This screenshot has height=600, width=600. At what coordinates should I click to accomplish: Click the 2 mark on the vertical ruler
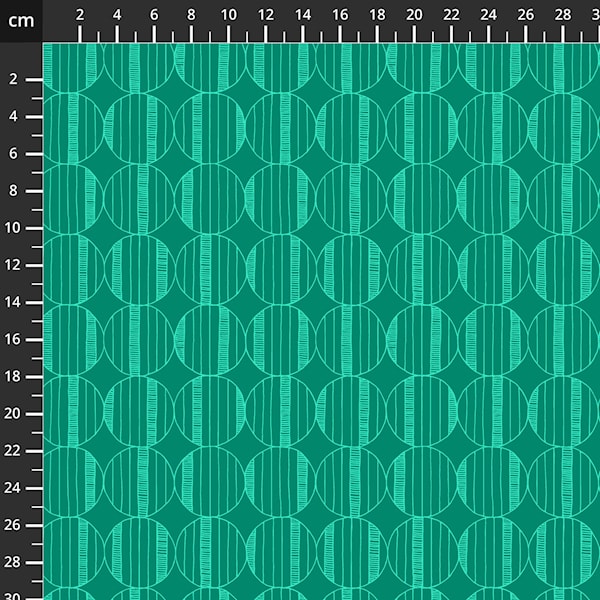click(x=13, y=79)
